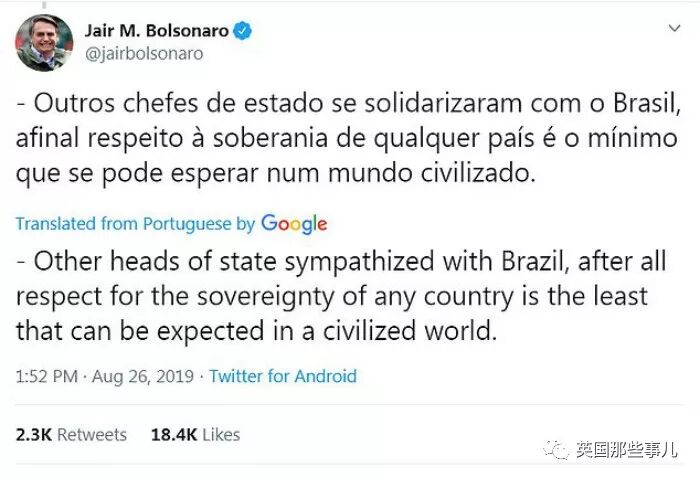Click the Chinese watermark text 英国那些事儿

(627, 450)
